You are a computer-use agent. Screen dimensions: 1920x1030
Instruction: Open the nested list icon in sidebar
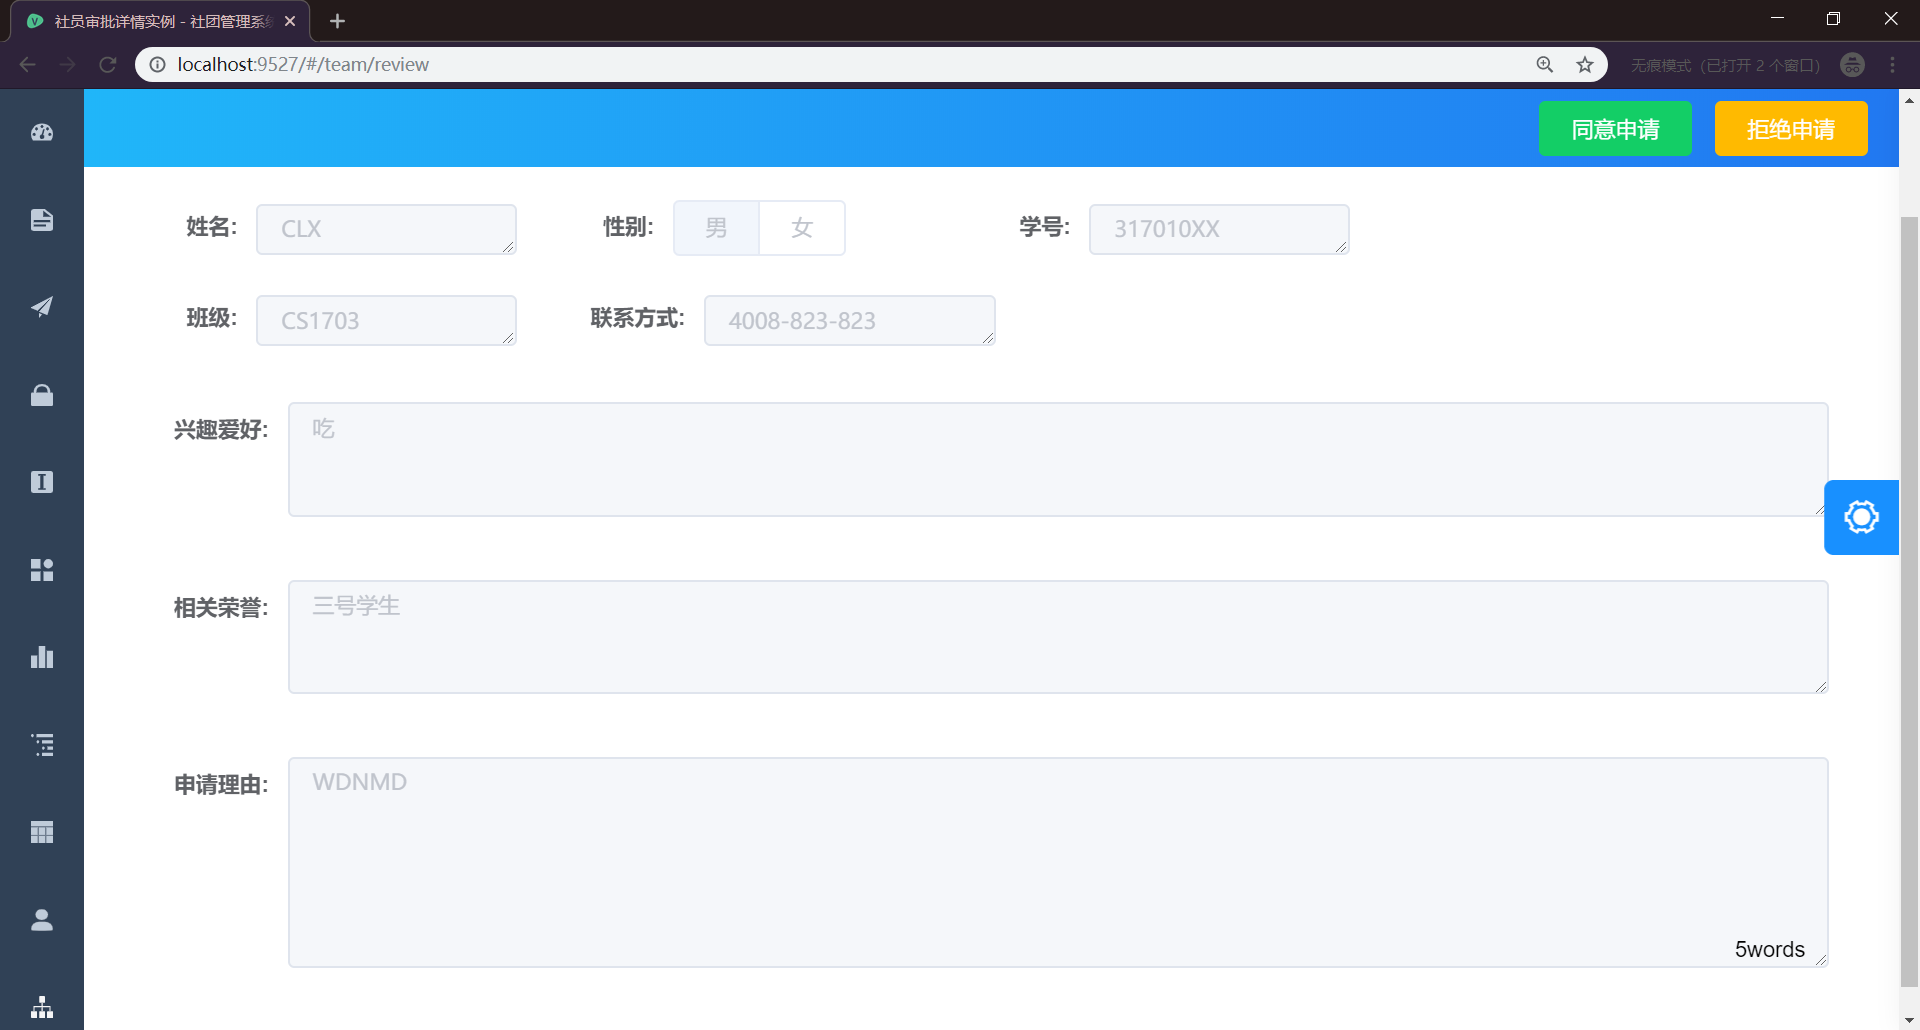click(42, 745)
